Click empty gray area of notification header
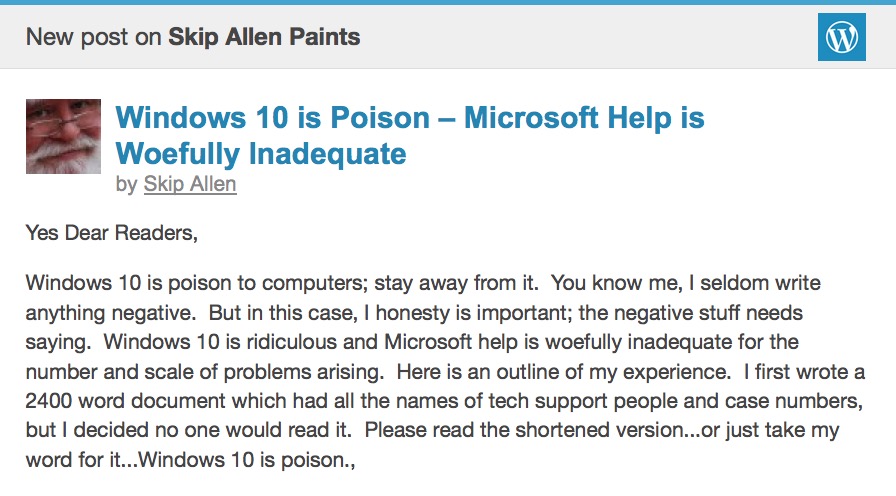The height and width of the screenshot is (496, 896). click(589, 37)
